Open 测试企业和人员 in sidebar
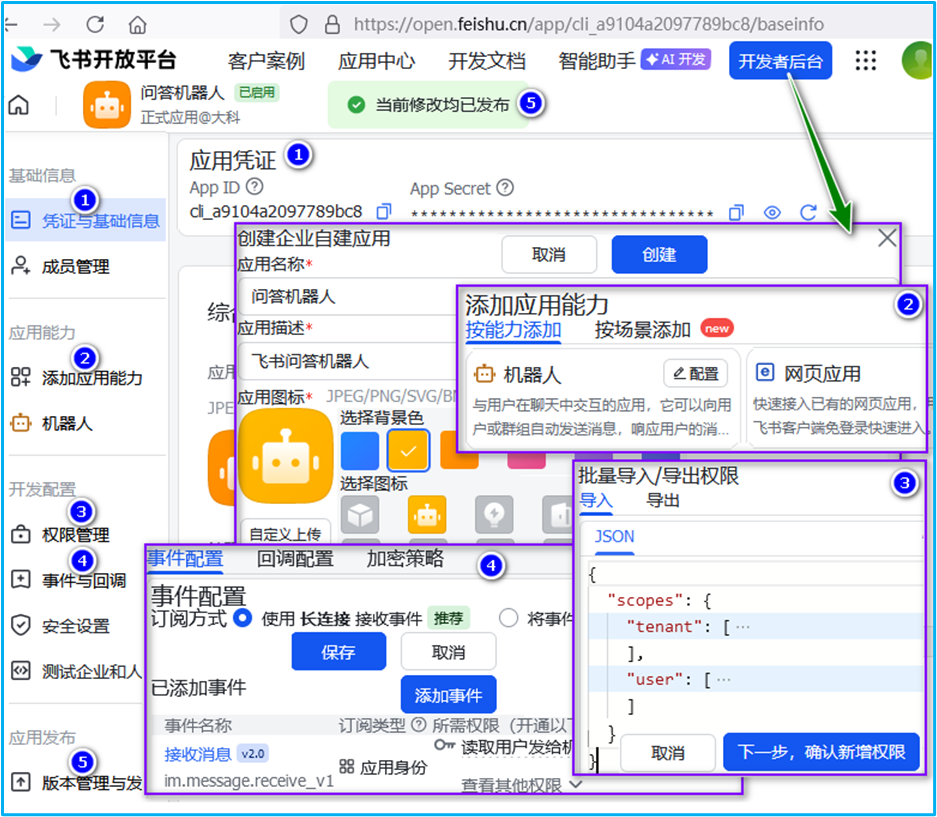937x817 pixels. tap(76, 671)
